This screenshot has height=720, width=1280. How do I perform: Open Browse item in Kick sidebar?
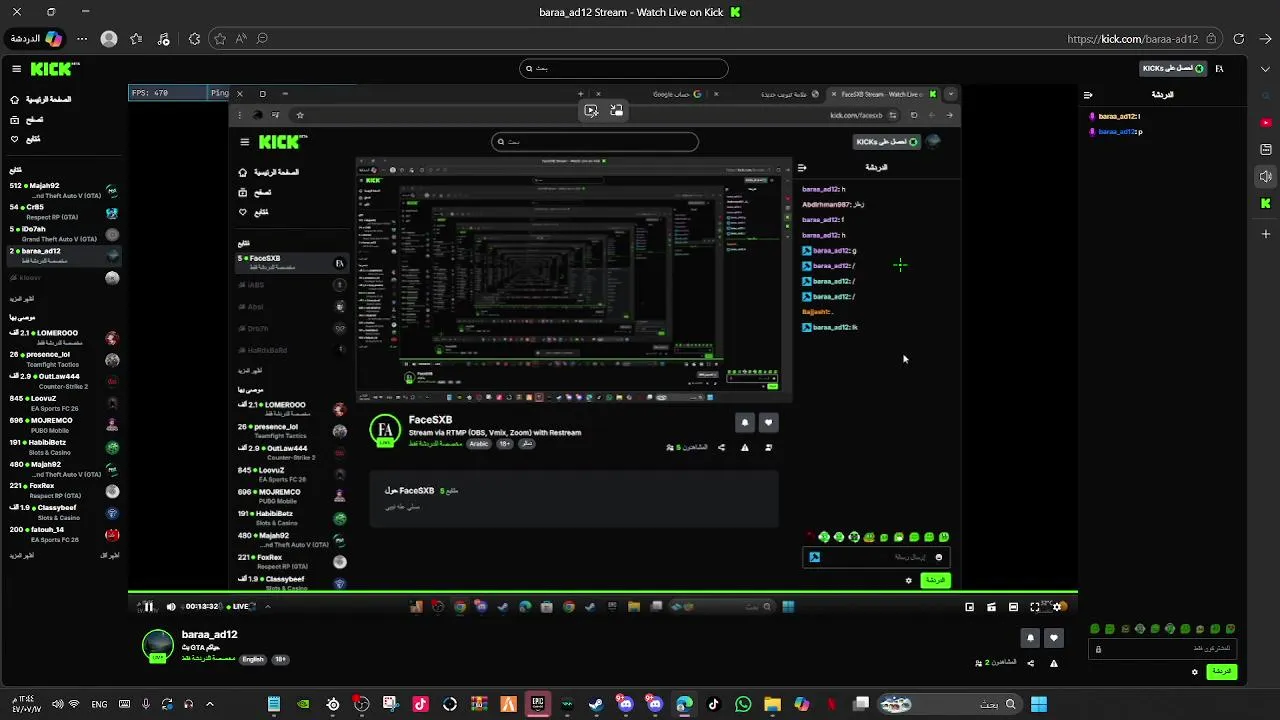tap(27, 119)
